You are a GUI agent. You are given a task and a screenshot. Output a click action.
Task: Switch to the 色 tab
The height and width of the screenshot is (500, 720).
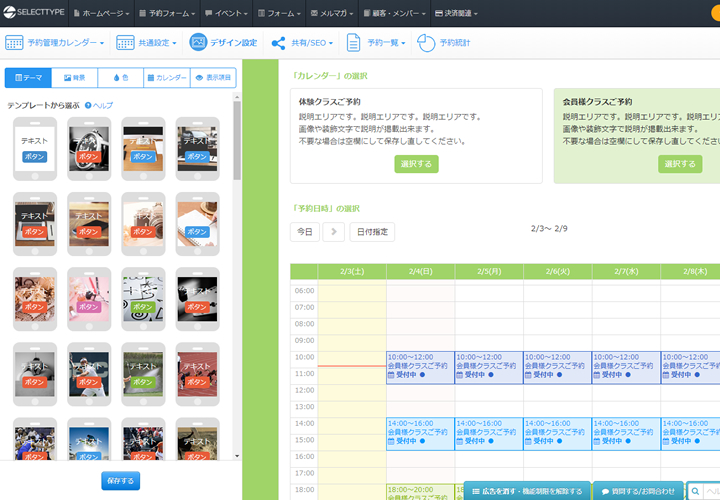[120, 77]
